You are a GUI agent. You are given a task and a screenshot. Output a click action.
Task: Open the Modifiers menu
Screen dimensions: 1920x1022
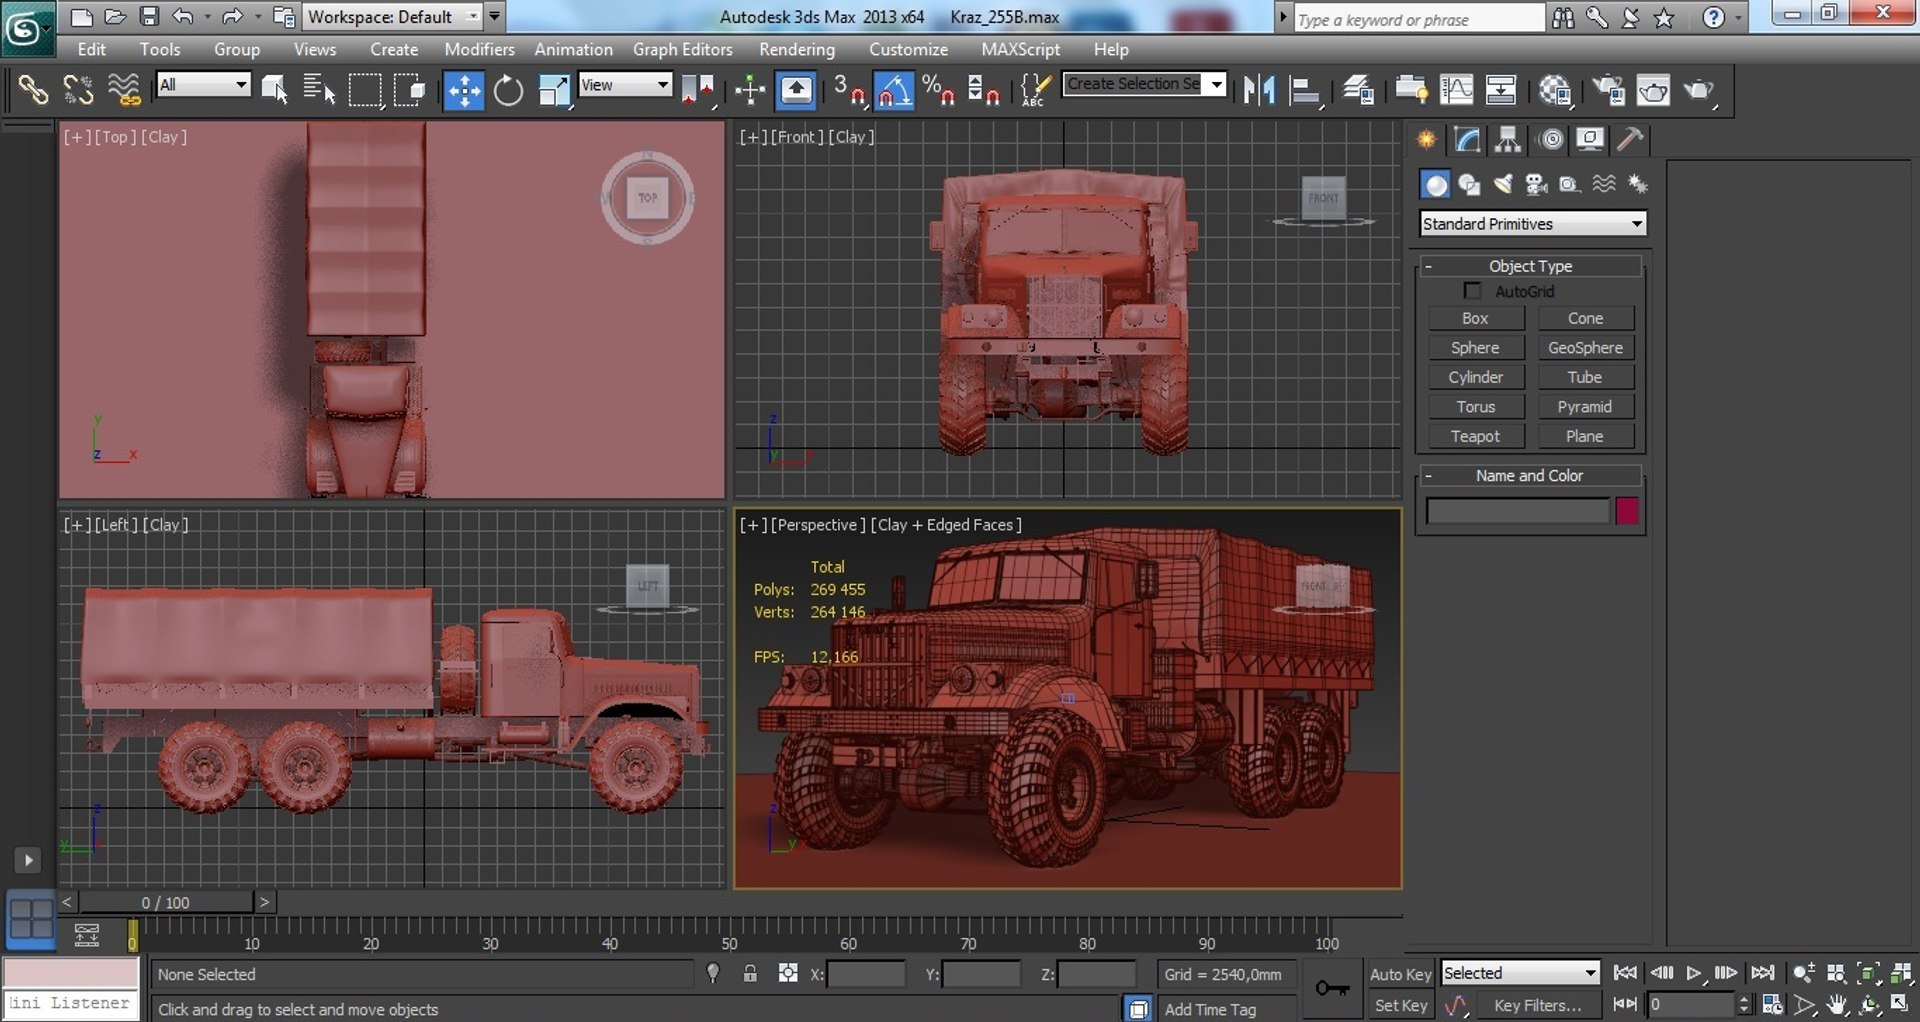[480, 49]
